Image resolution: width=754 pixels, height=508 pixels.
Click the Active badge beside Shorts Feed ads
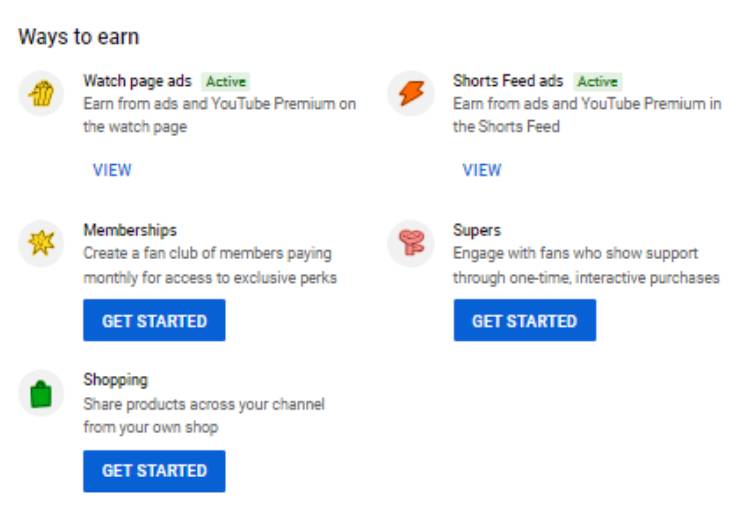[x=597, y=81]
